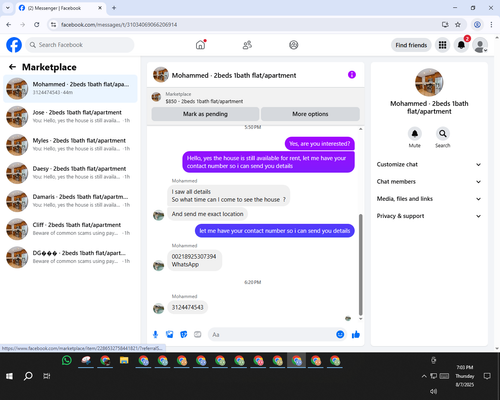Screen dimensions: 500x400
Task: Select the Messenger | Facebook browser tab
Action: [60, 8]
